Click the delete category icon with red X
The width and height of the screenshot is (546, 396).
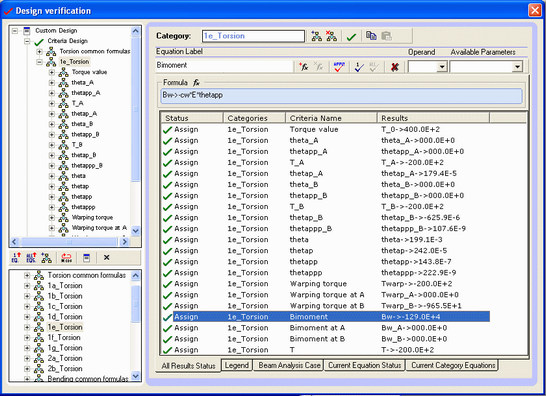331,36
